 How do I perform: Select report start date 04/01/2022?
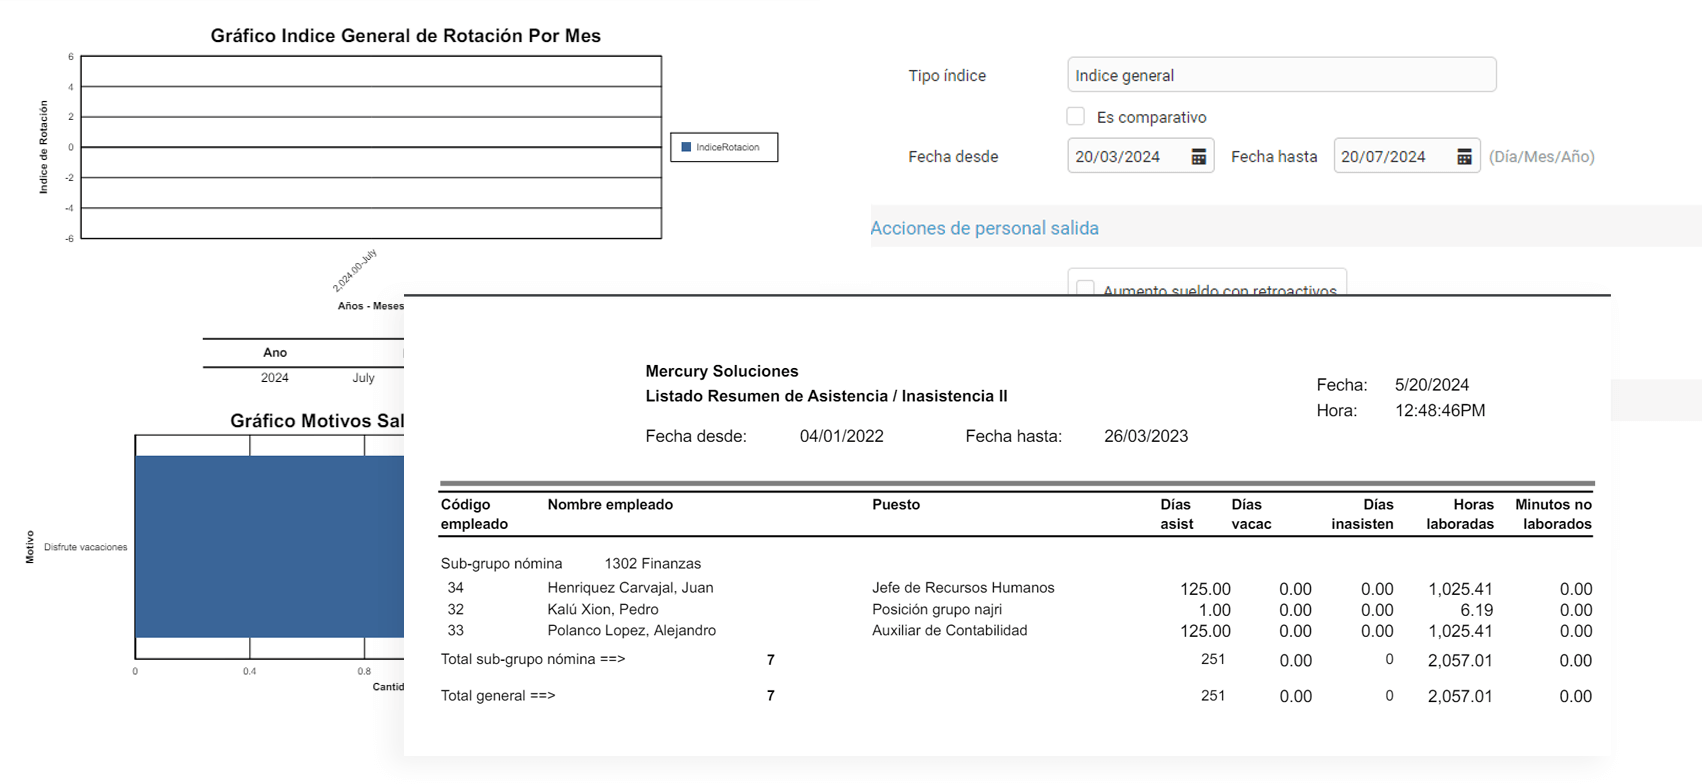(841, 436)
